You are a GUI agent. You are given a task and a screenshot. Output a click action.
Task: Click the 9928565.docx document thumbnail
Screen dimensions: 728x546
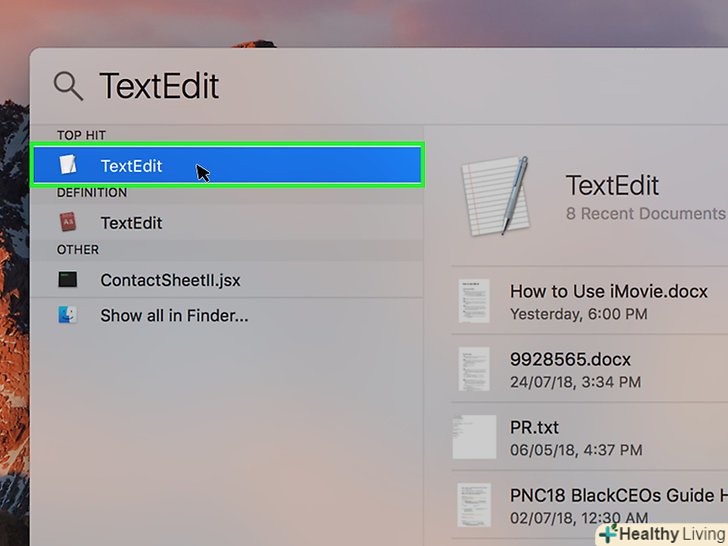click(x=474, y=369)
